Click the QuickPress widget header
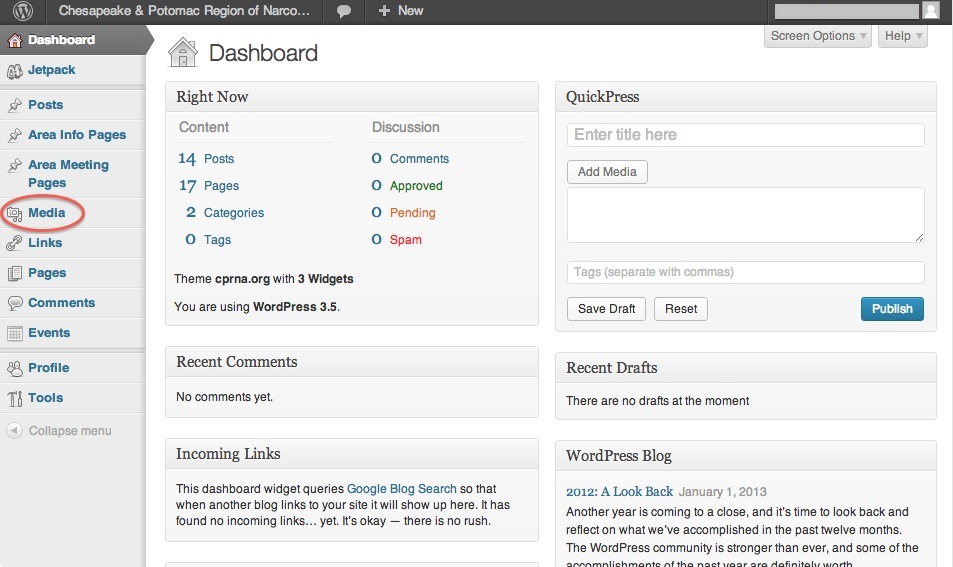 tap(746, 97)
